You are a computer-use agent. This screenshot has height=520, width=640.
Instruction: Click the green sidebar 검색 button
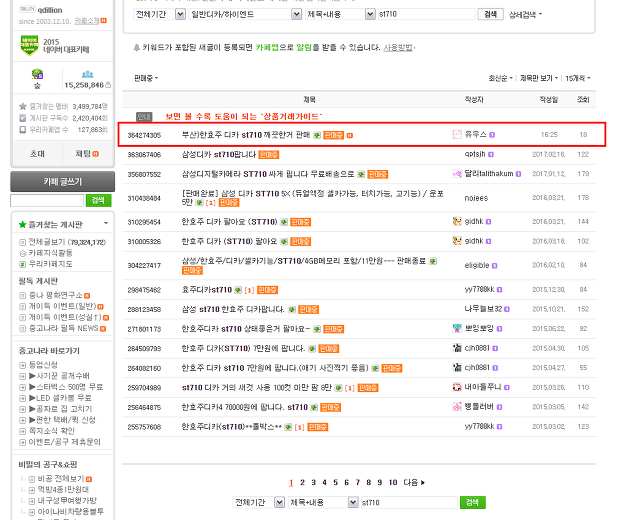click(98, 200)
